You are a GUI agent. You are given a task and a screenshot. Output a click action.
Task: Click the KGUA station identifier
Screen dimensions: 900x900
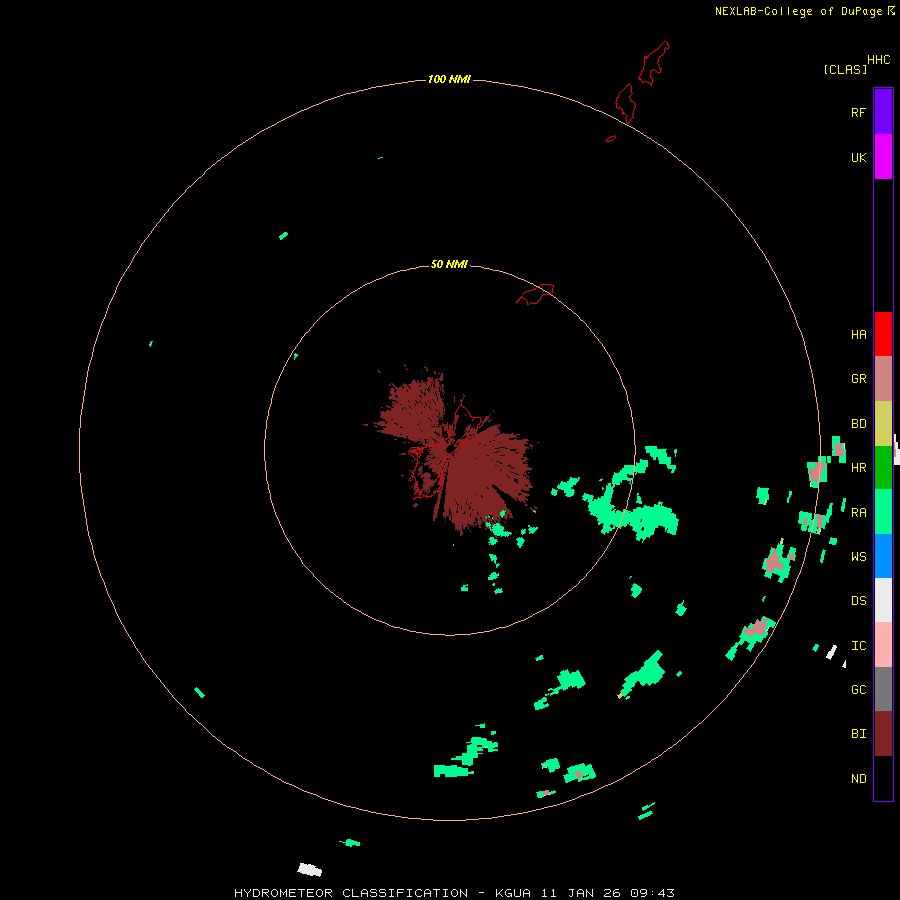(513, 893)
